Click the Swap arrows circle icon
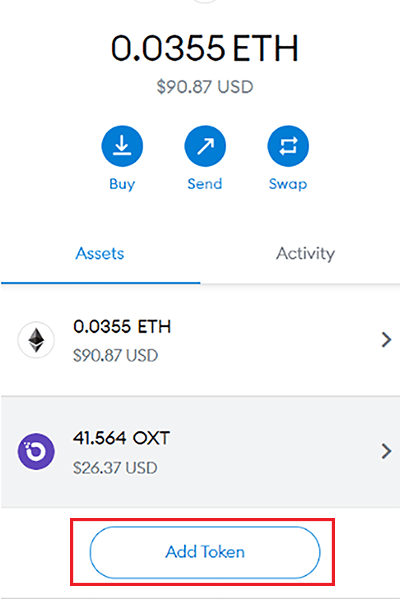This screenshot has height=599, width=400. pos(288,146)
